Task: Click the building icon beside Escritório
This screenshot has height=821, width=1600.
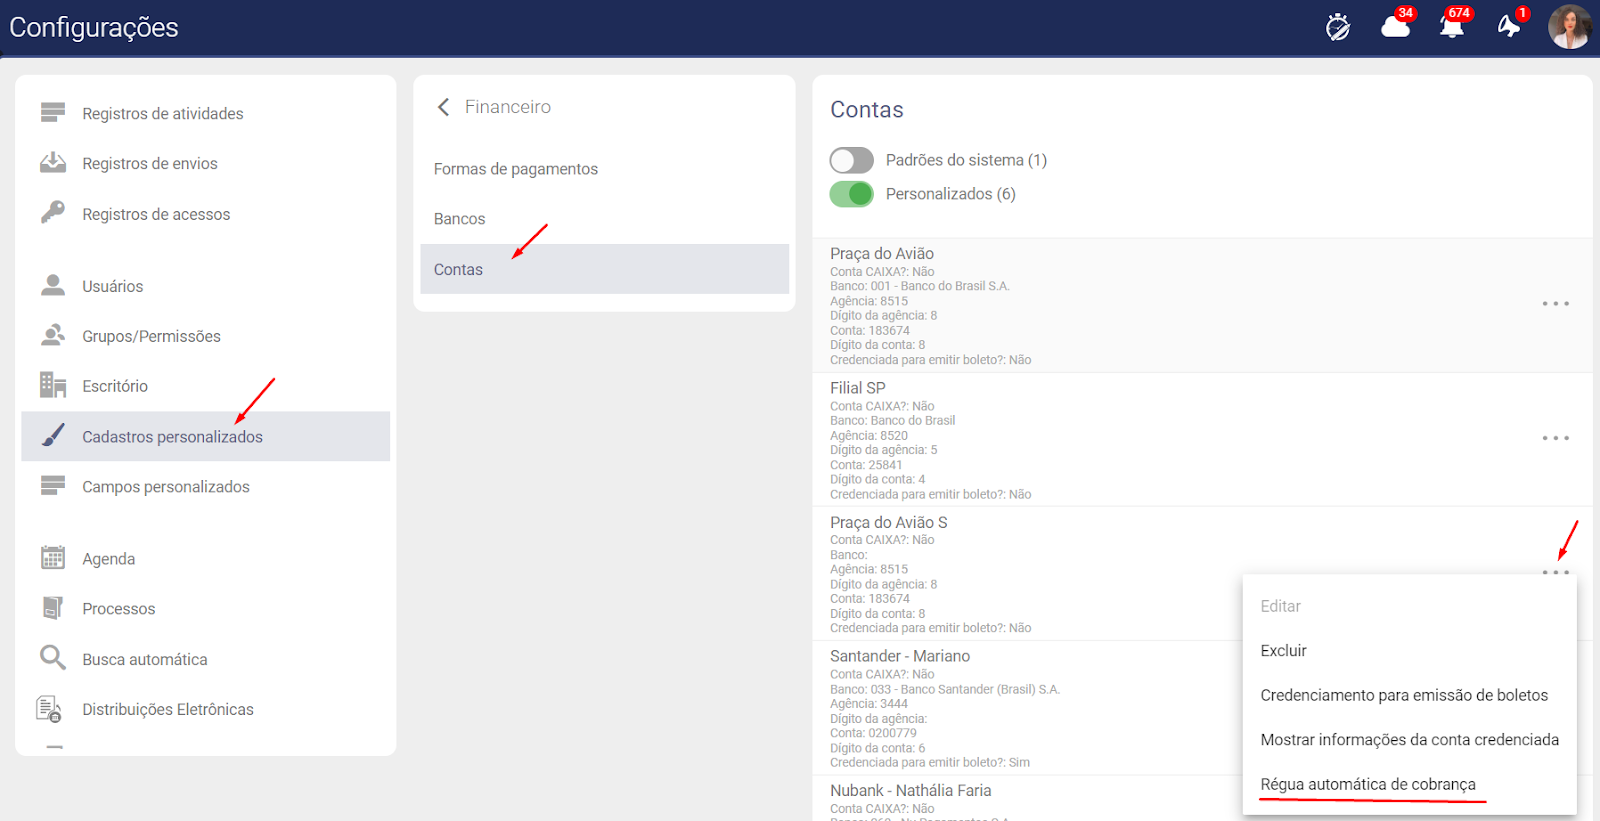Action: tap(53, 385)
